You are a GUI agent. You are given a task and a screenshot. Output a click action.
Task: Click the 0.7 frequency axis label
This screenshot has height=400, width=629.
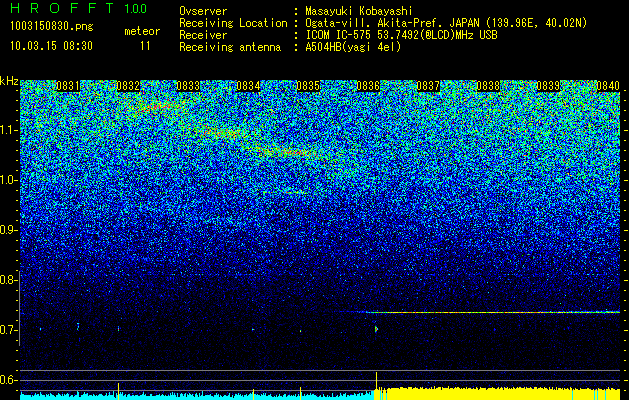[x=8, y=330]
